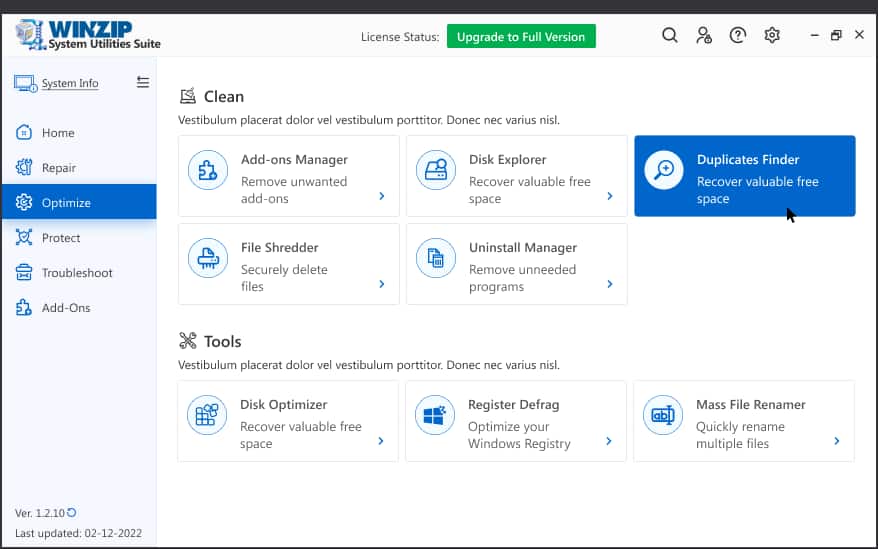The height and width of the screenshot is (549, 878).
Task: Select Optimize in the sidebar
Action: tap(79, 202)
